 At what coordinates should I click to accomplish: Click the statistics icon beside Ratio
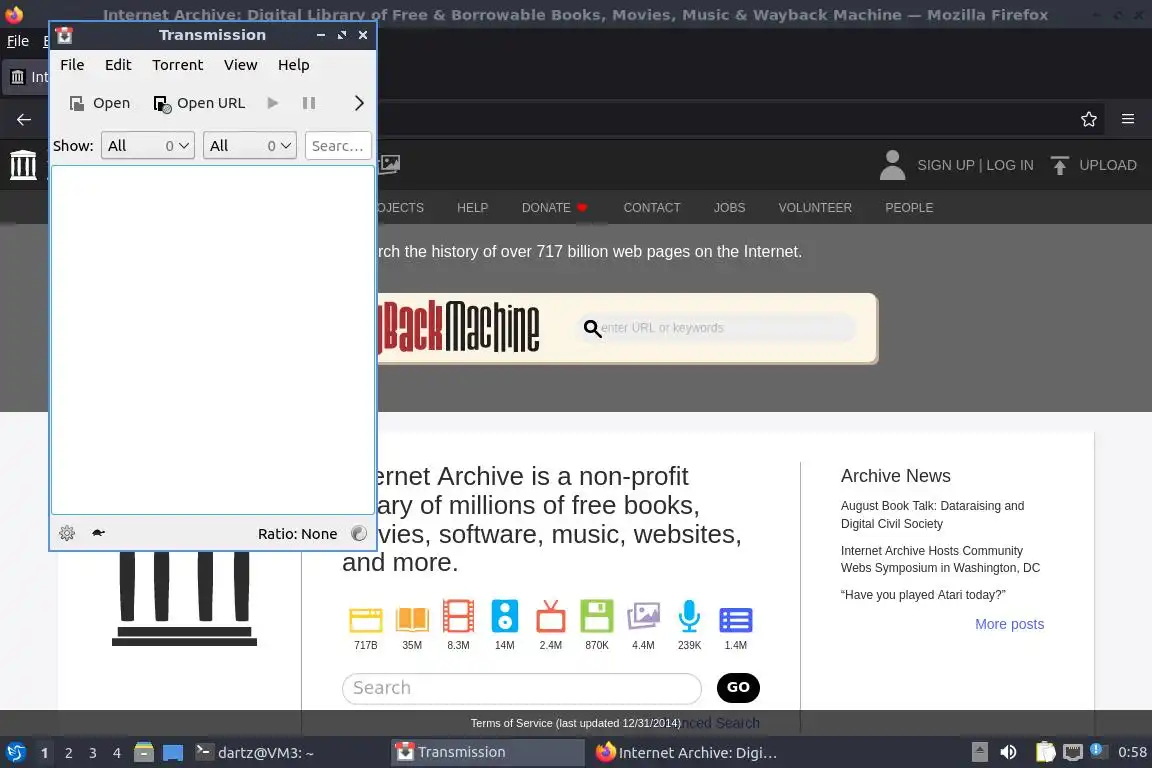click(x=359, y=534)
